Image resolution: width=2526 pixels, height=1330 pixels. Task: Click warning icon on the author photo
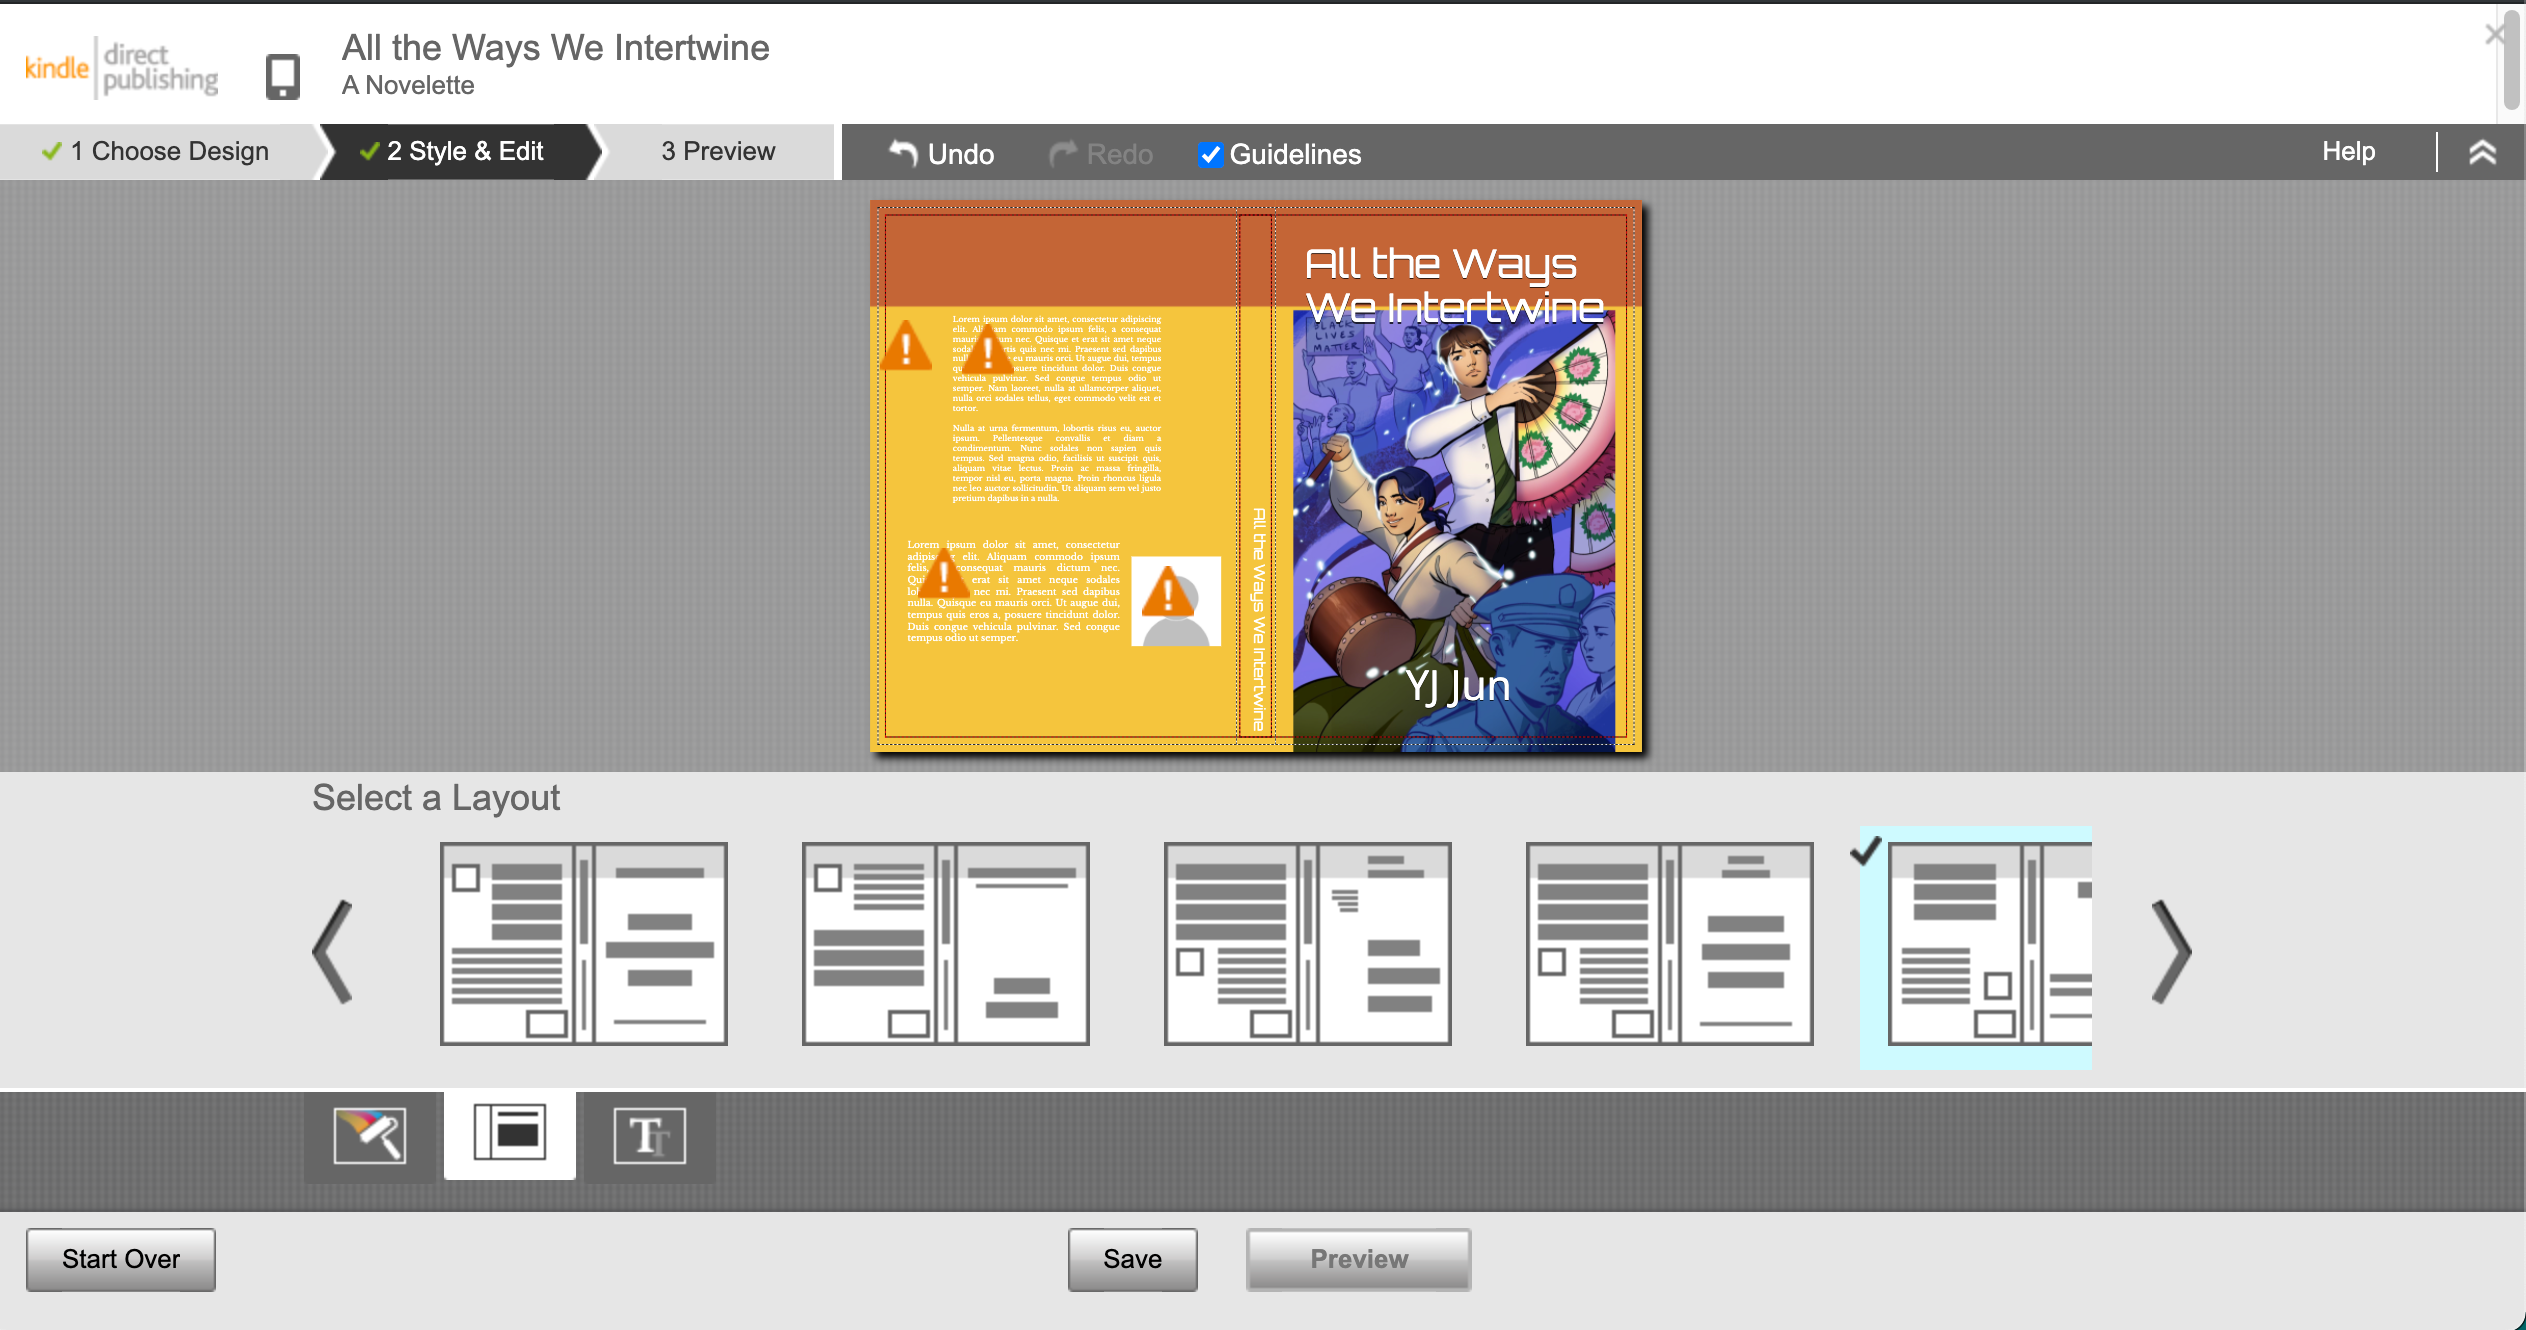click(1168, 591)
